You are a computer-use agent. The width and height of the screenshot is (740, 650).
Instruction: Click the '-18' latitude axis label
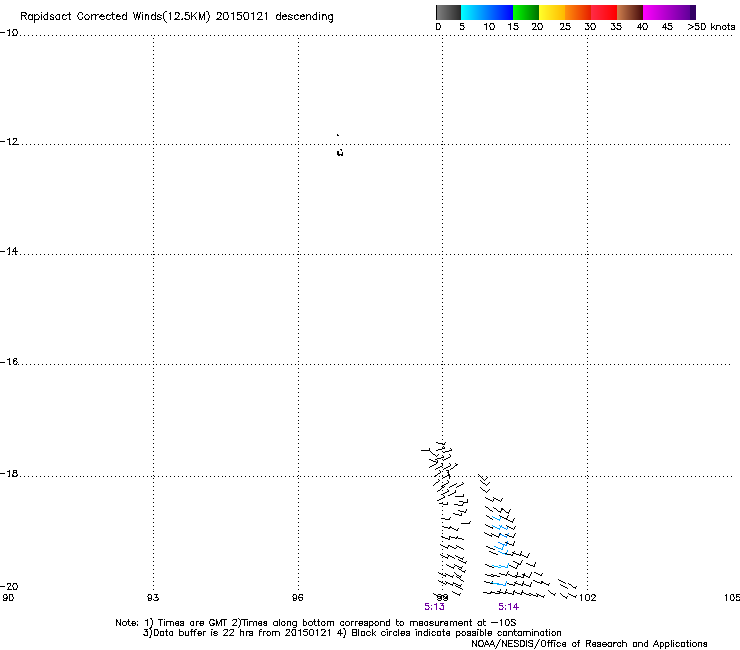tap(9, 473)
